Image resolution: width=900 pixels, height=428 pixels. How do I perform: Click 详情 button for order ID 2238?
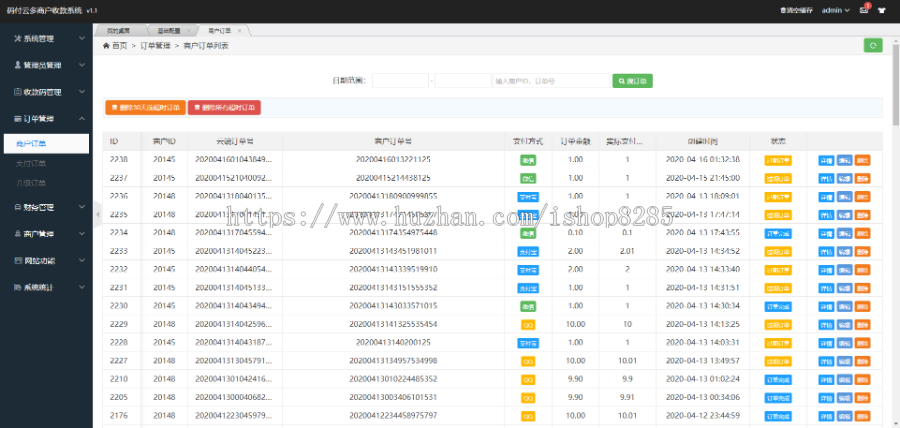(826, 160)
